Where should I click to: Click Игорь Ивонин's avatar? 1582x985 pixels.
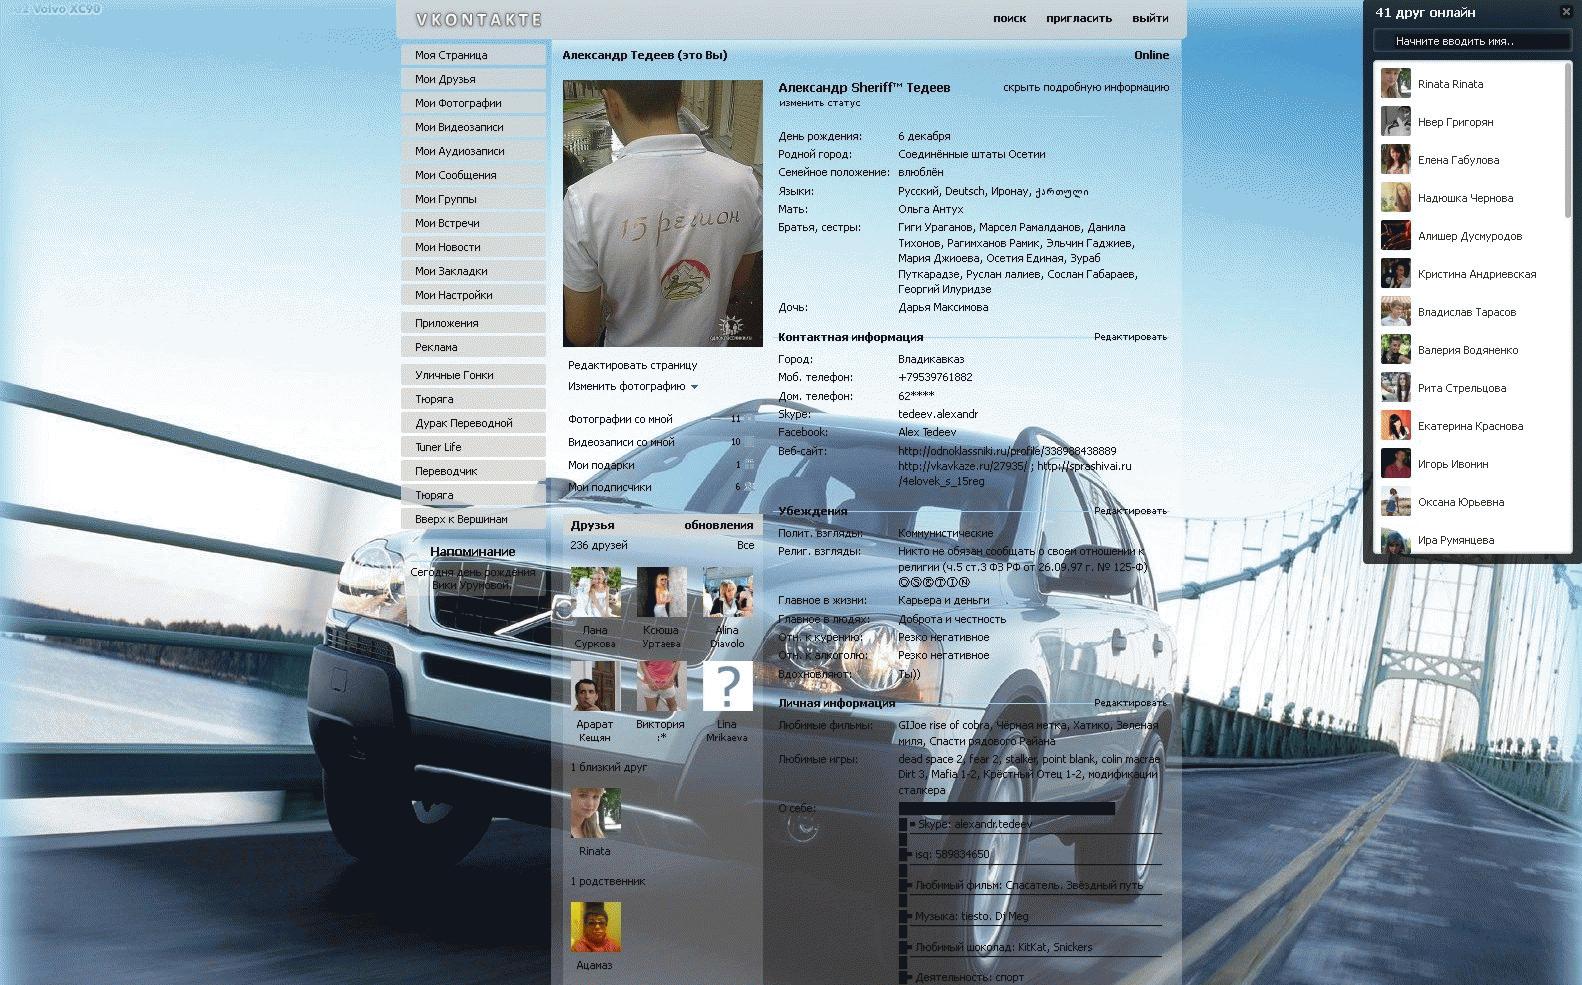click(x=1396, y=463)
